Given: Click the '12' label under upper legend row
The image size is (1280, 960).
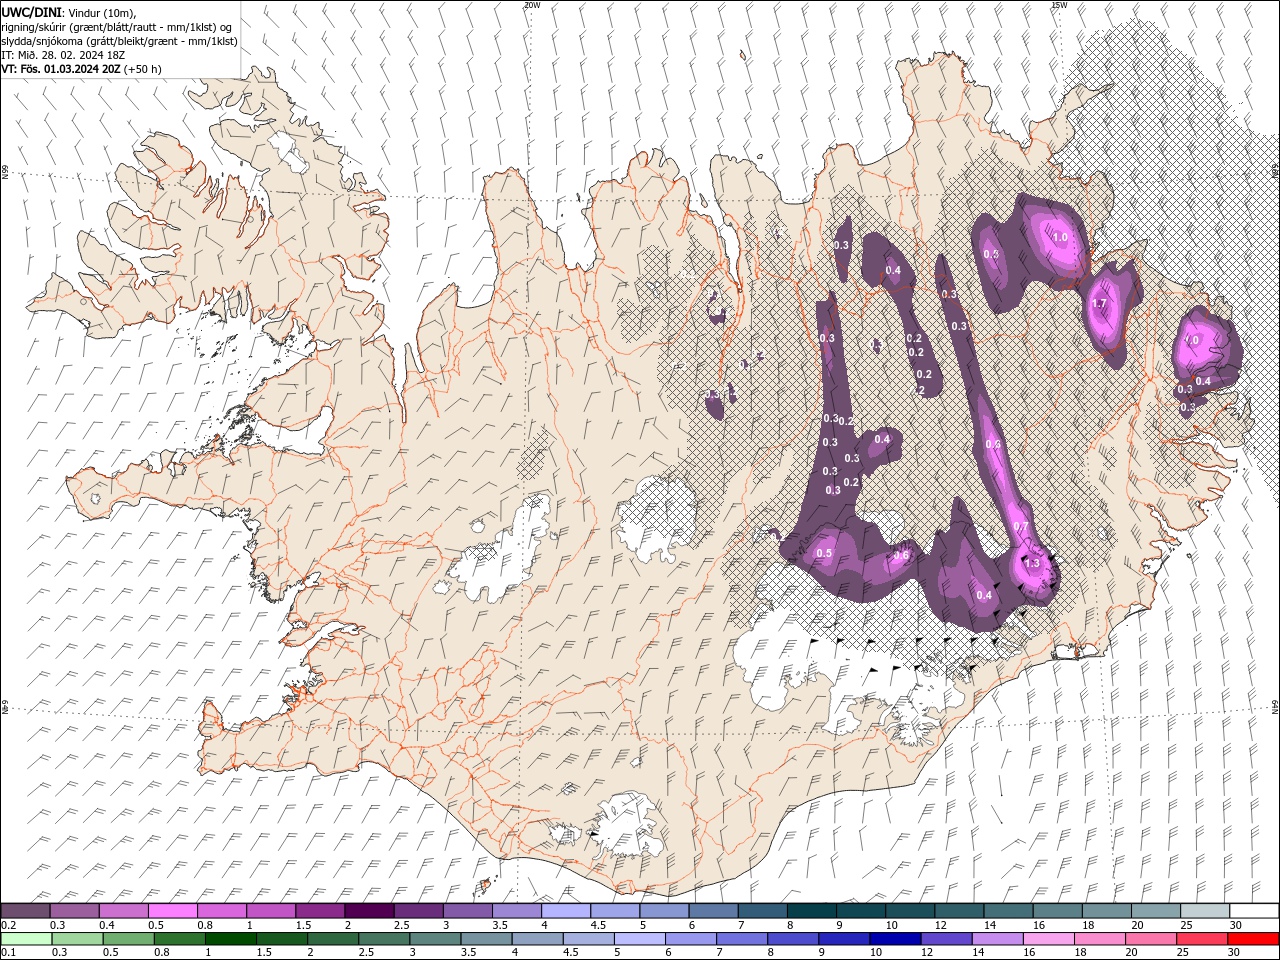Looking at the screenshot, I should click(x=941, y=925).
